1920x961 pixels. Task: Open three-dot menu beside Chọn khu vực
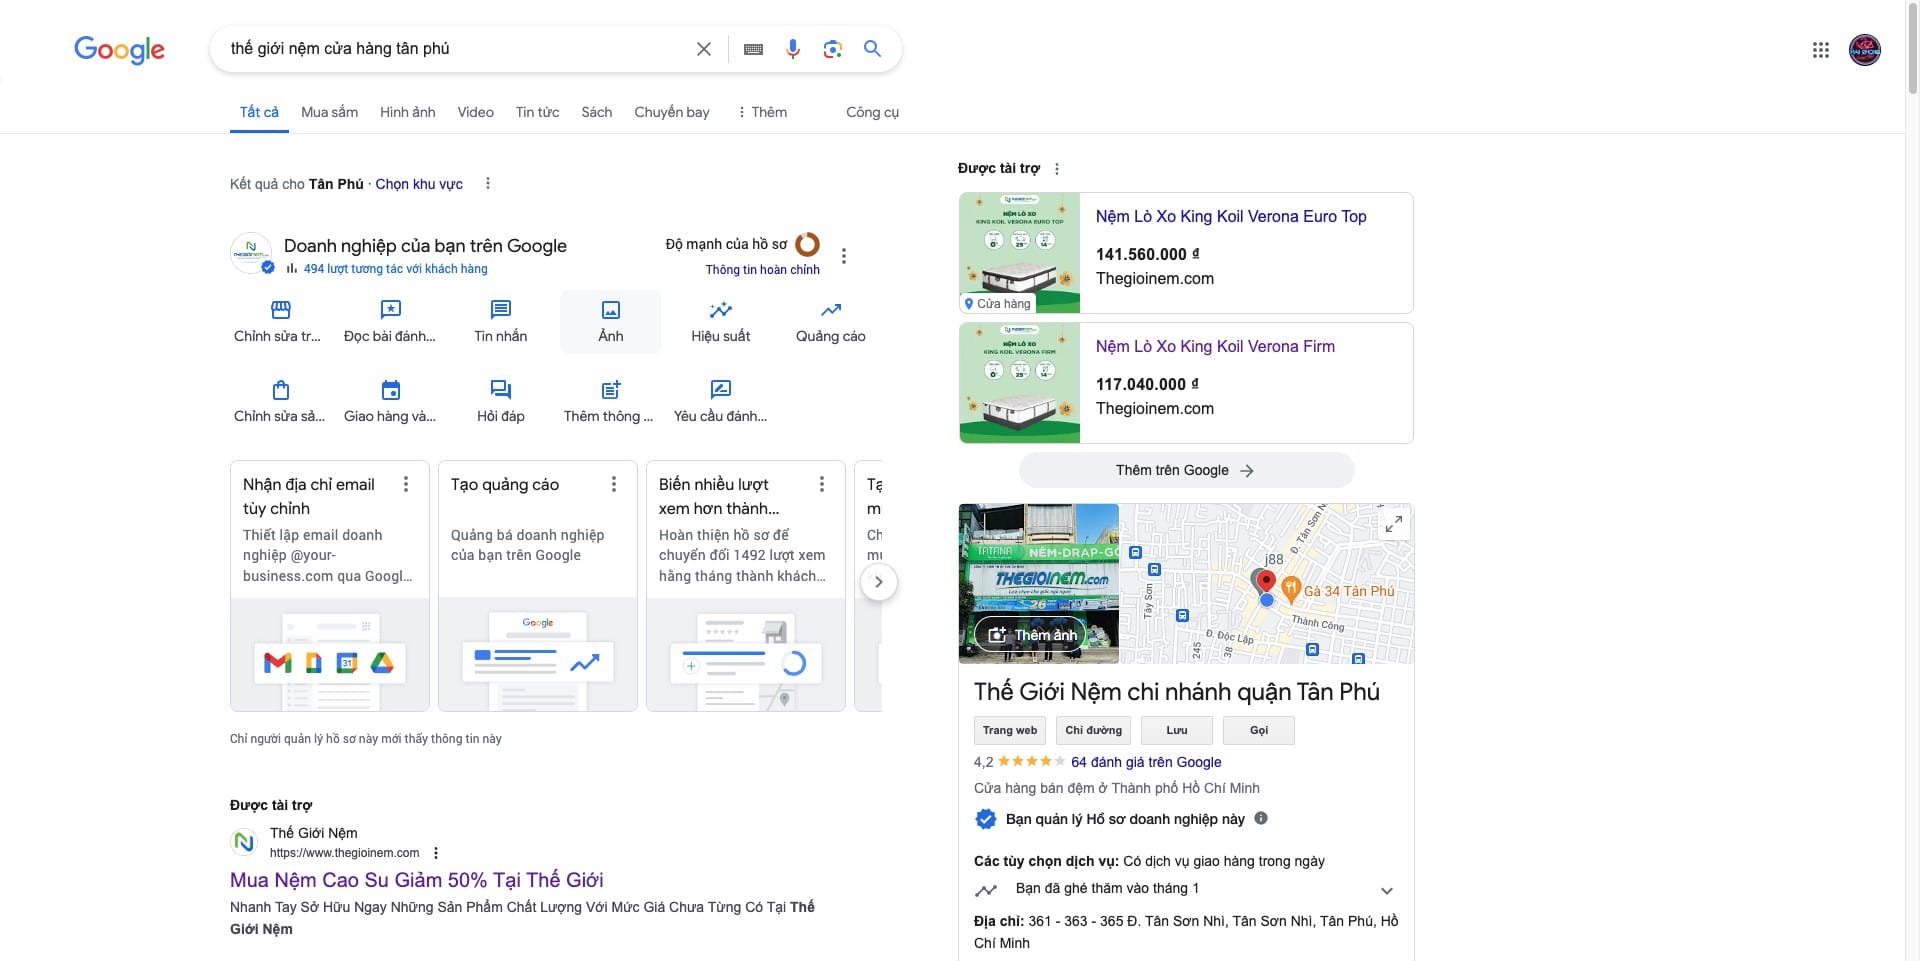tap(488, 183)
